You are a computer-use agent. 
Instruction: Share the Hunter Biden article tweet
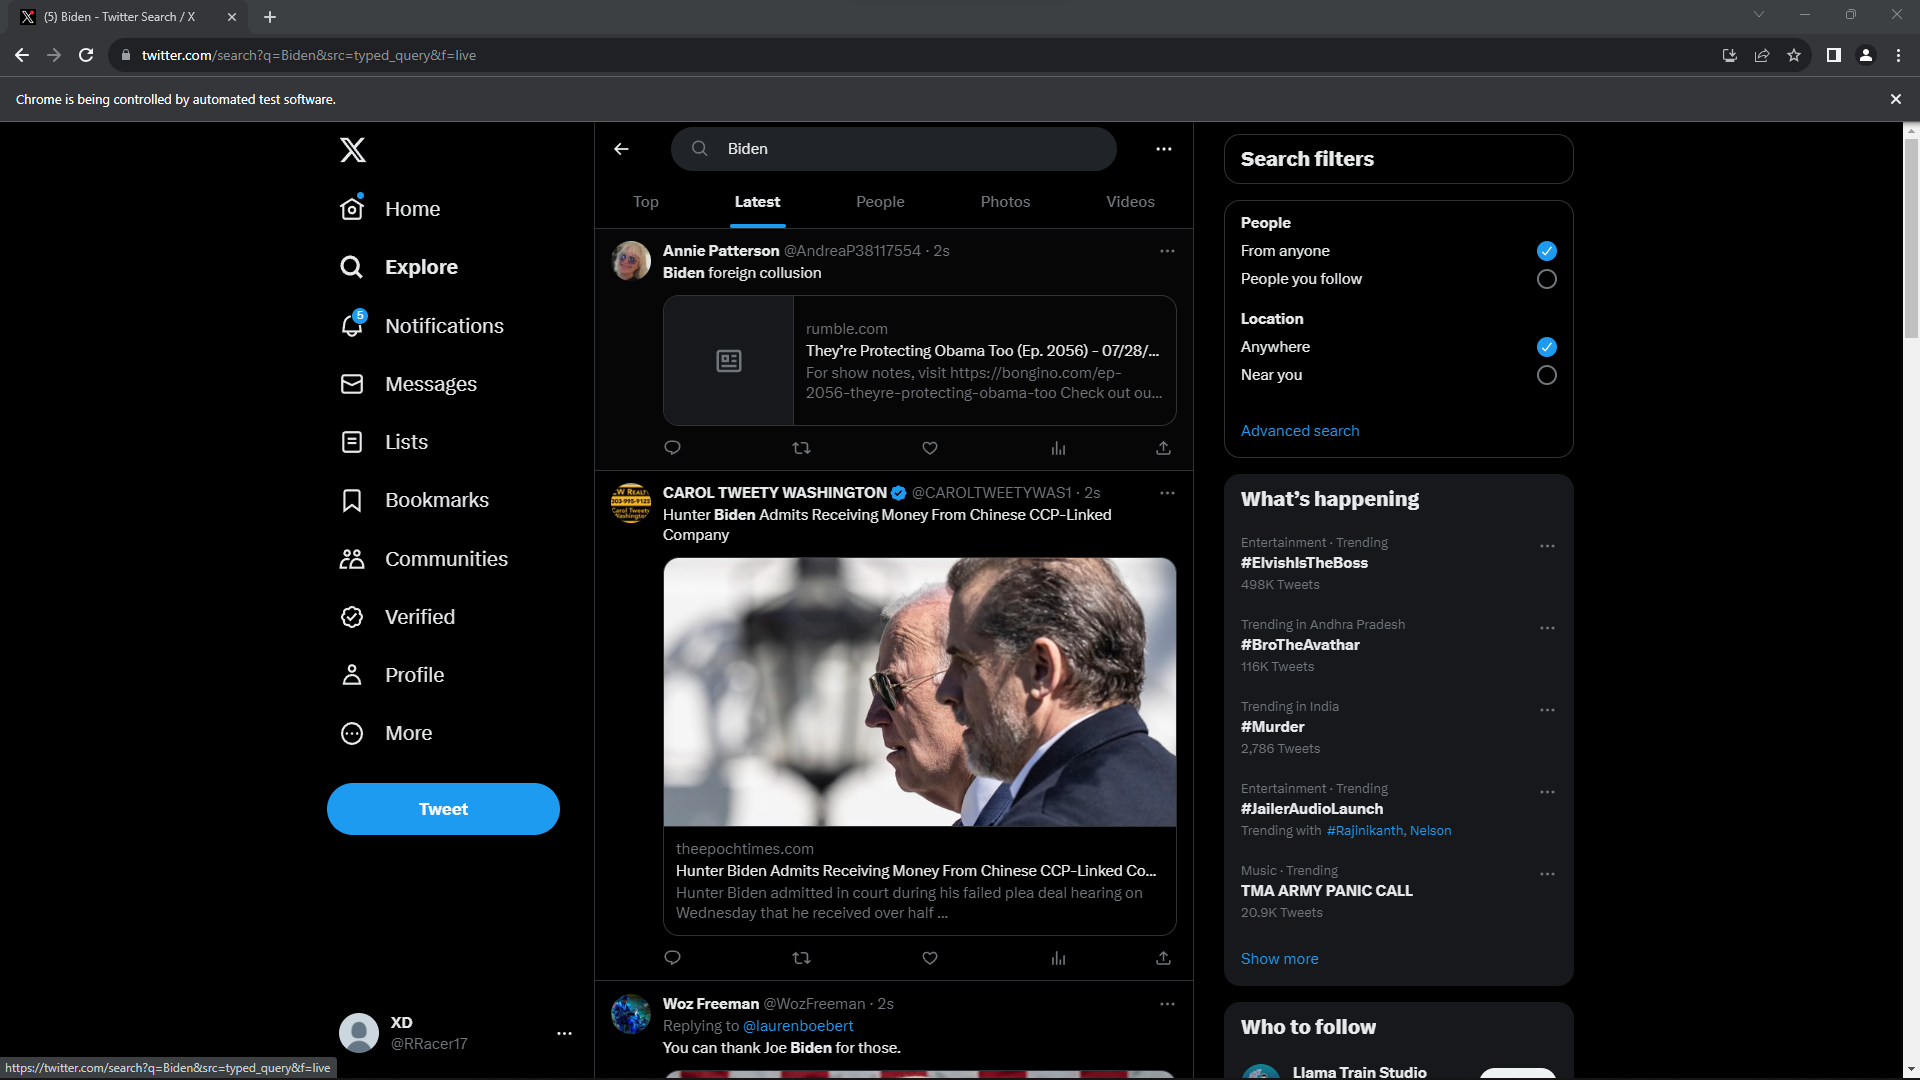tap(1163, 958)
